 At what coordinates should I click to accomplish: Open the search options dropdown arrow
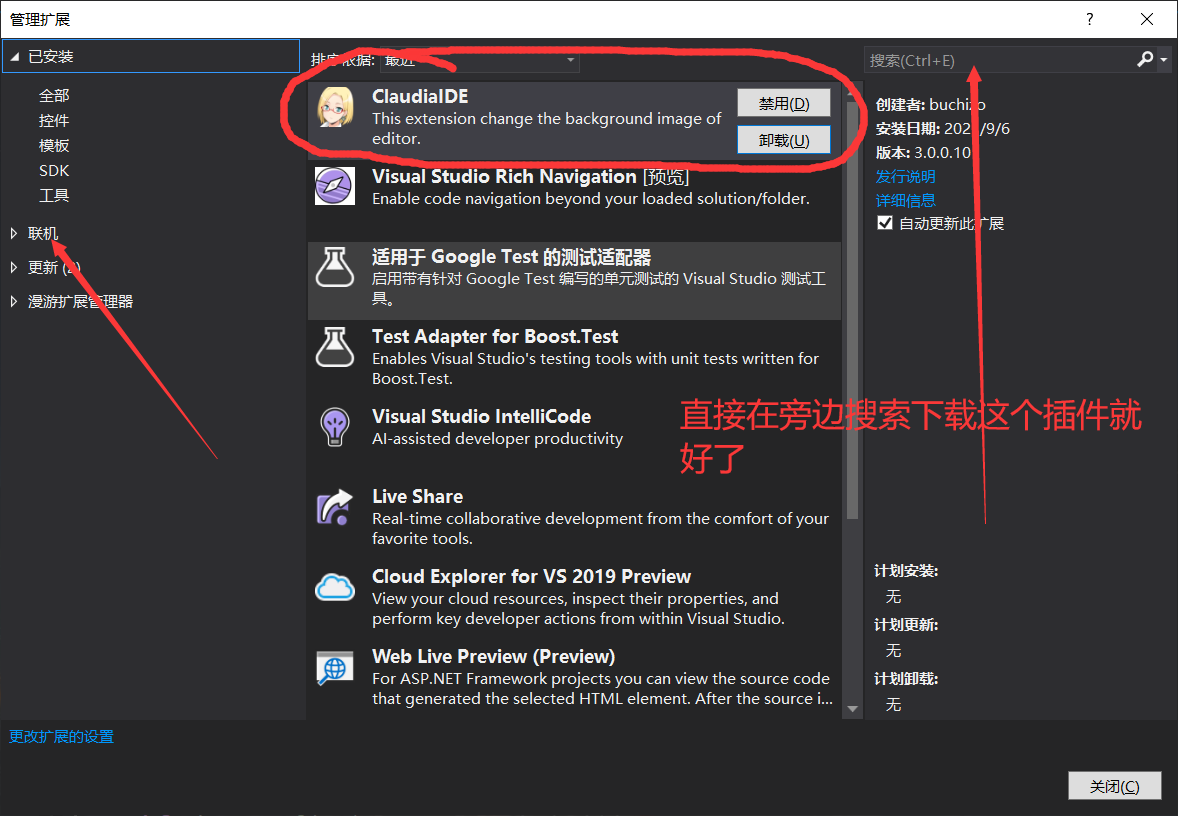(1164, 59)
